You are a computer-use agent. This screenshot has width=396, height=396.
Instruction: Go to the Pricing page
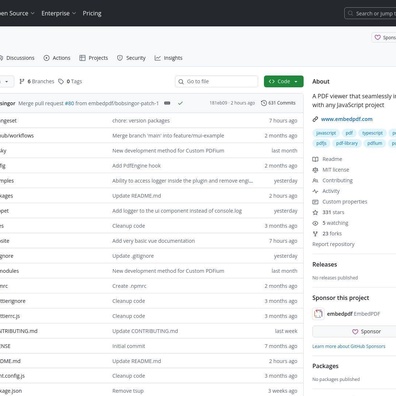pyautogui.click(x=92, y=13)
